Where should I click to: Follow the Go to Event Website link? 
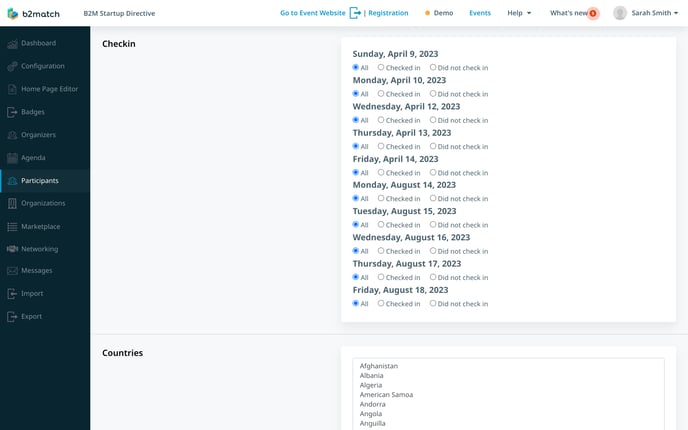pos(313,13)
